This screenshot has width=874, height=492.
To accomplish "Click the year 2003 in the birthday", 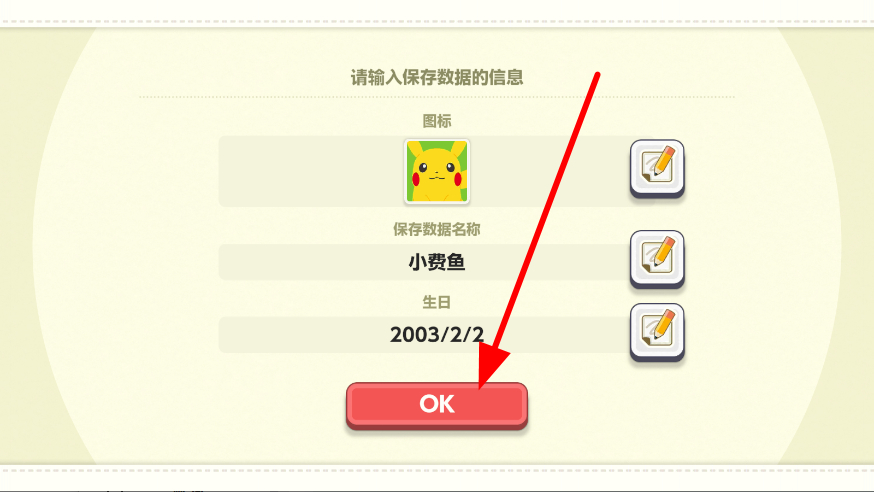I will pyautogui.click(x=412, y=335).
